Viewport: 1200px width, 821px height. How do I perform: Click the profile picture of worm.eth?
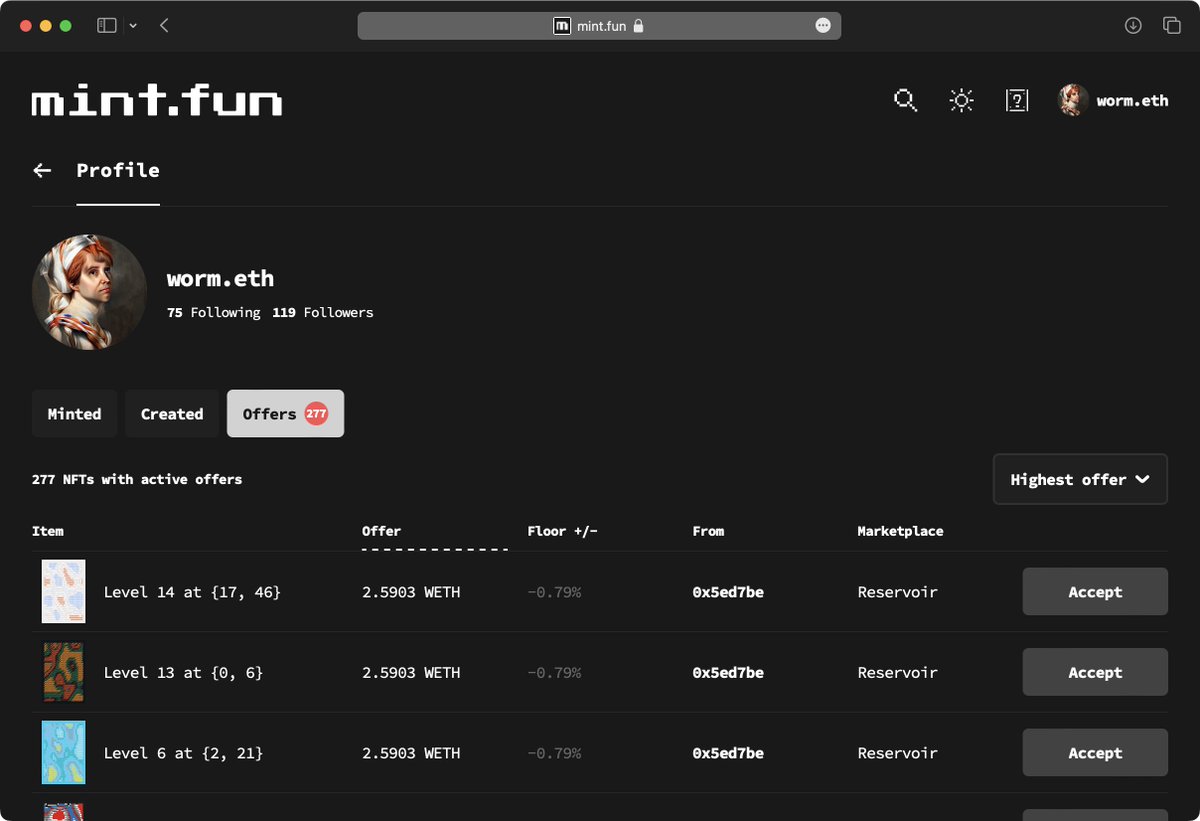coord(89,292)
